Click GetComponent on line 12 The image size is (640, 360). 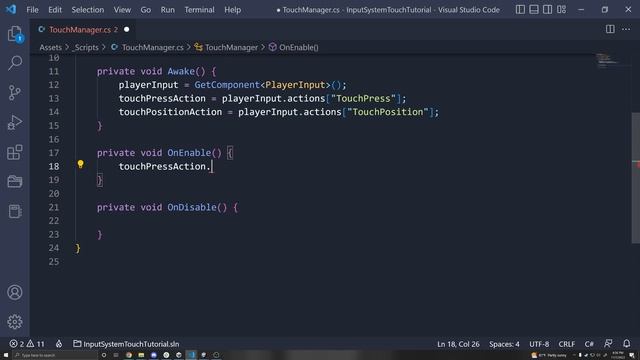pyautogui.click(x=227, y=85)
